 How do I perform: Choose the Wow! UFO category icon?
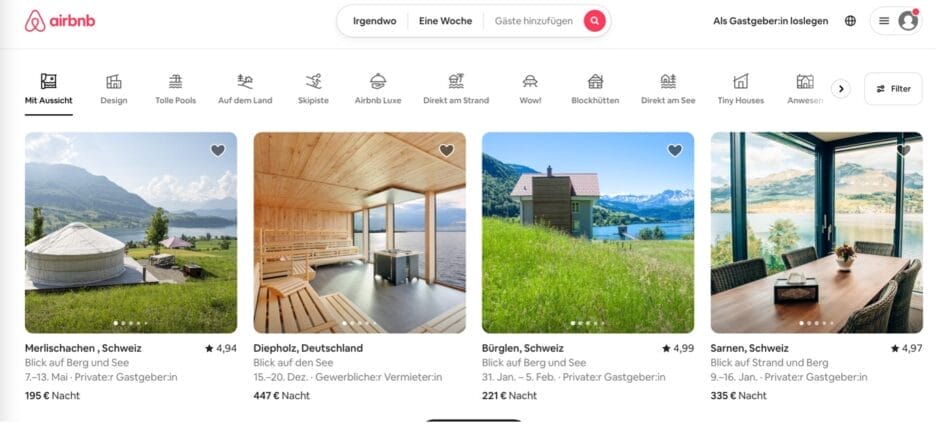click(529, 81)
